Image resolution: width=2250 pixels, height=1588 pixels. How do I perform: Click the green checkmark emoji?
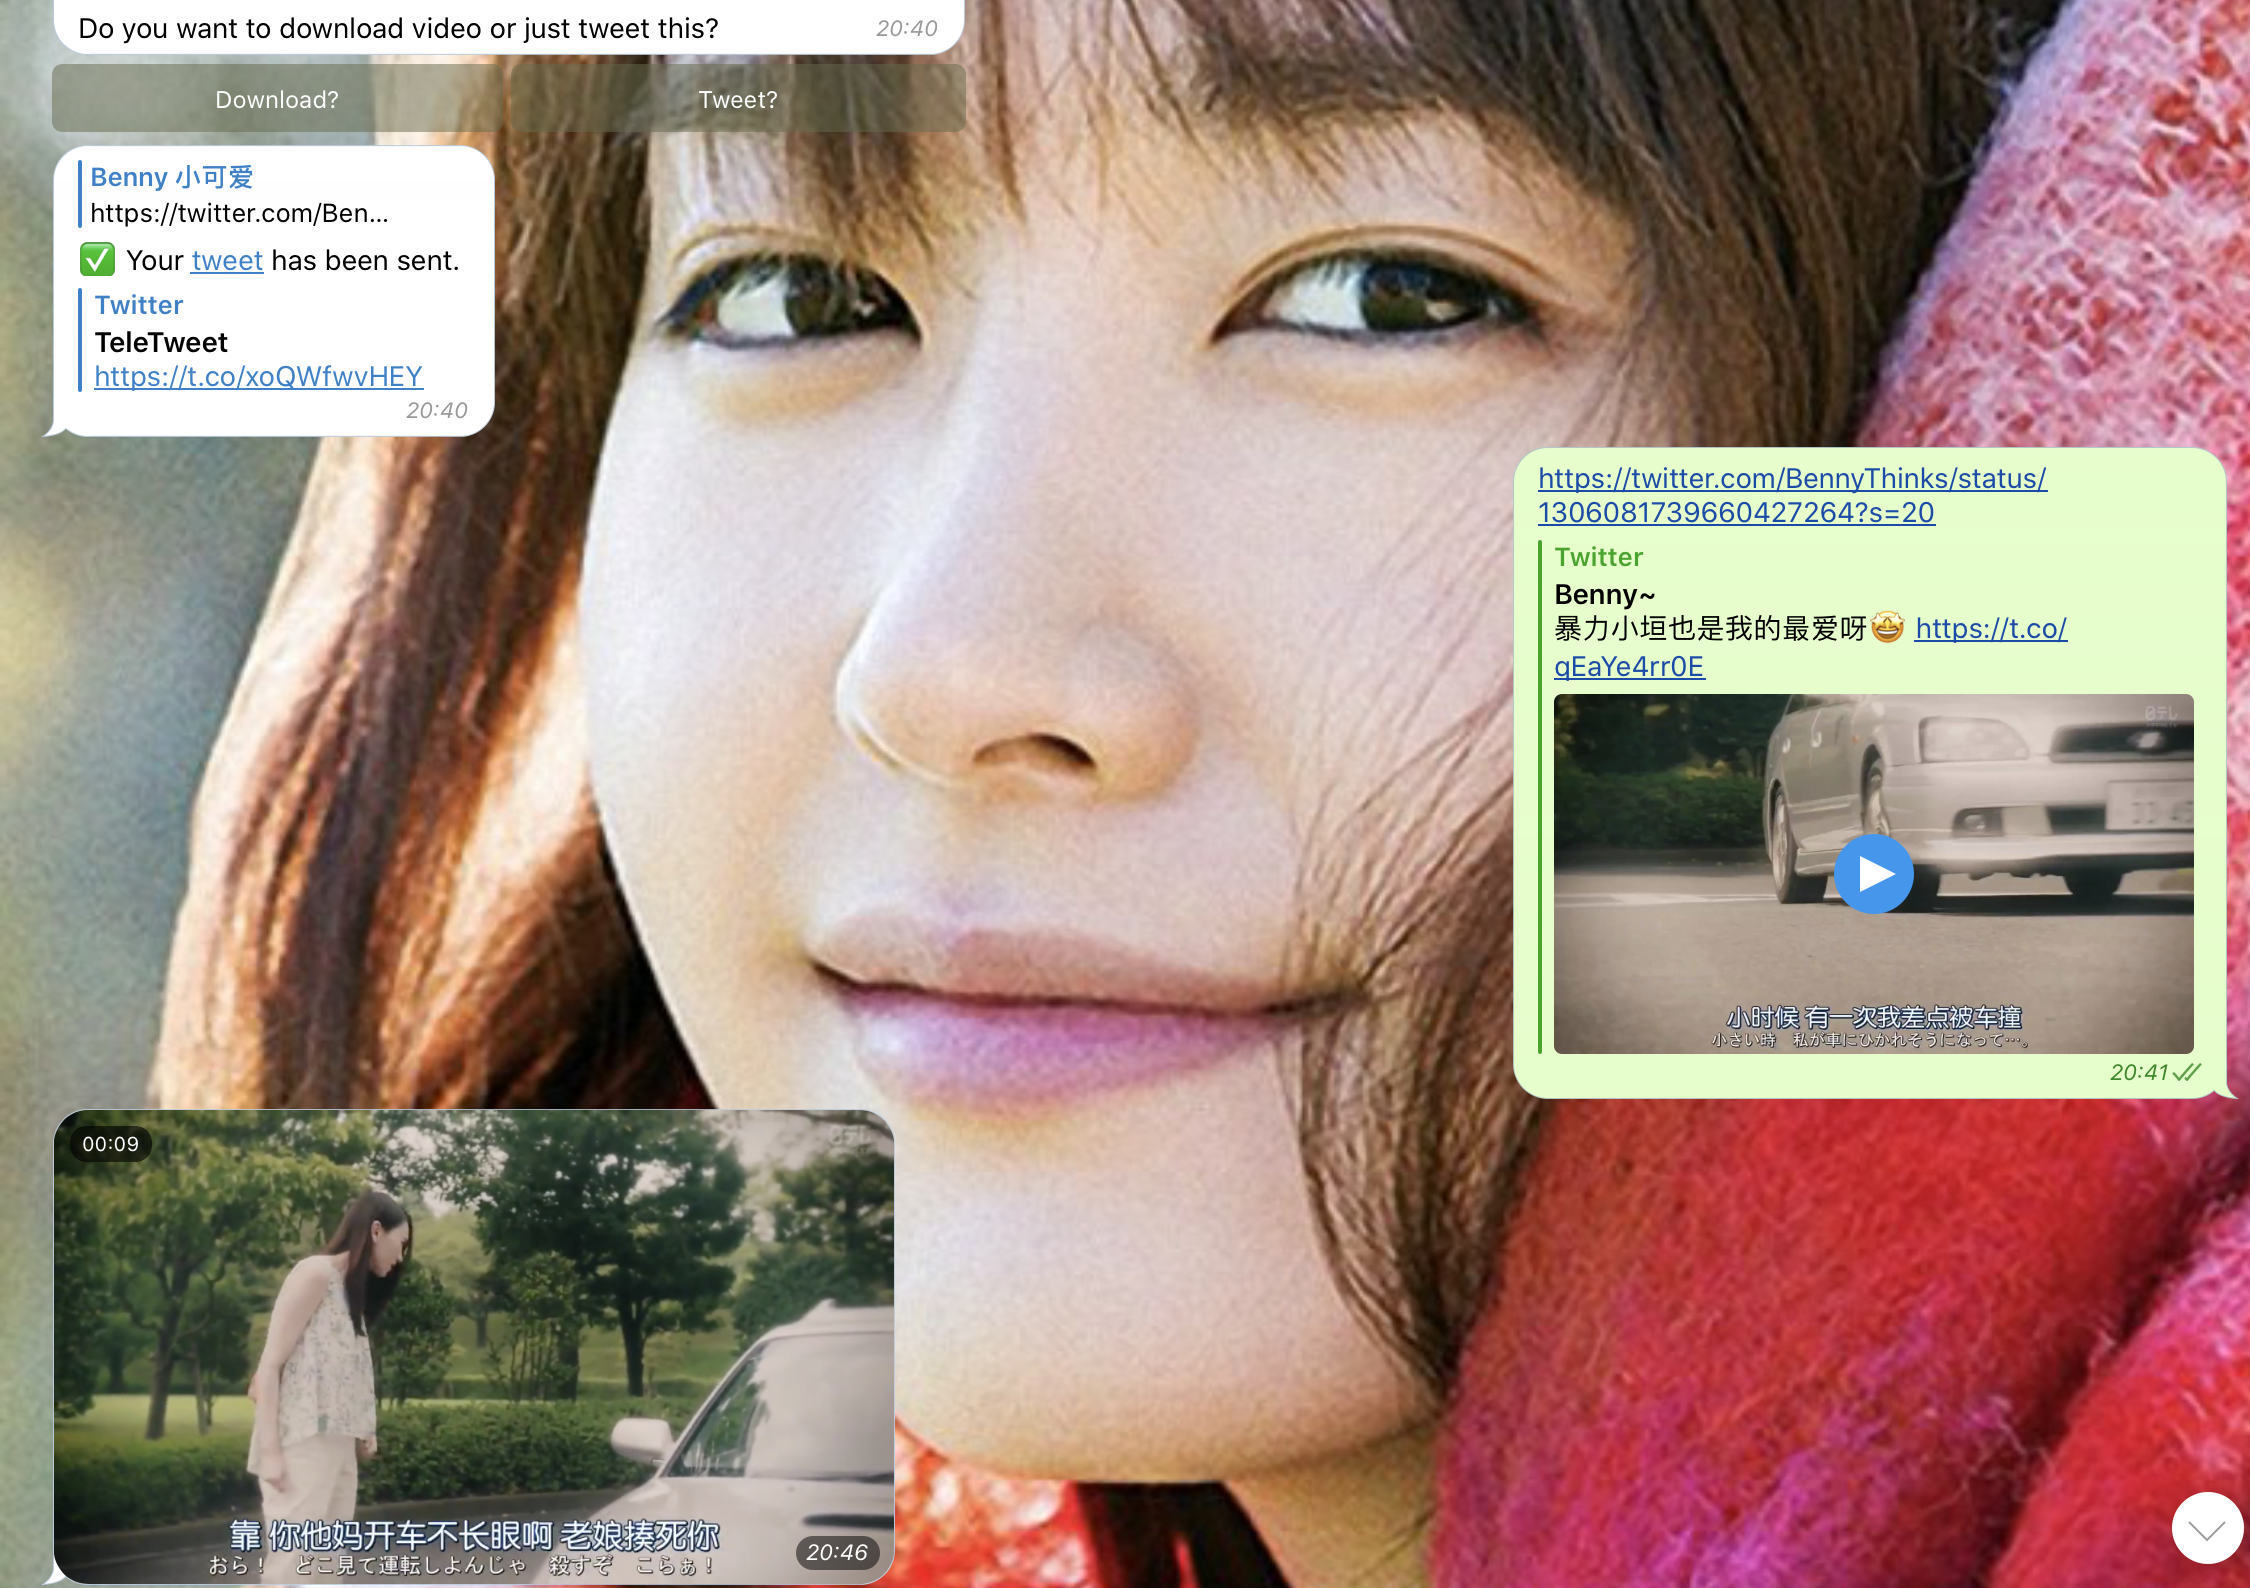coord(98,260)
